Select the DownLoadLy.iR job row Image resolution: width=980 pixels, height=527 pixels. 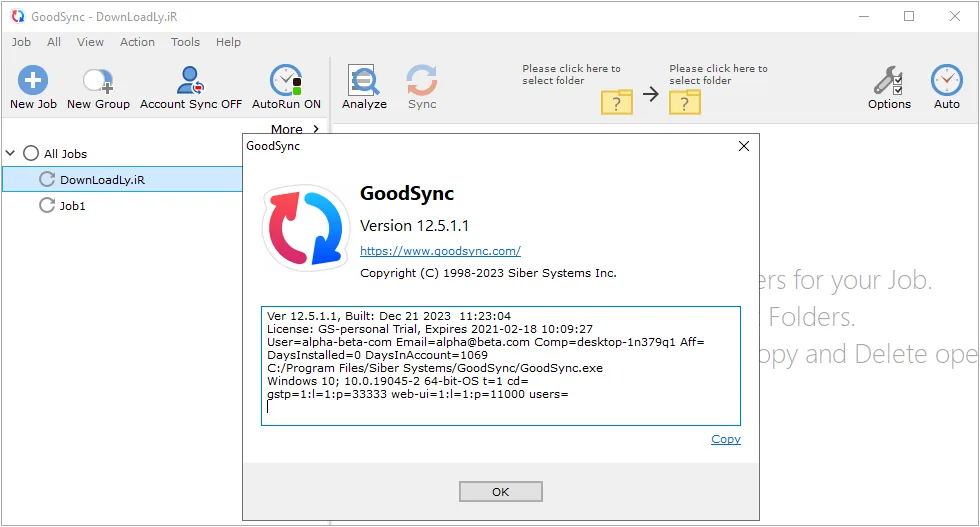[122, 179]
